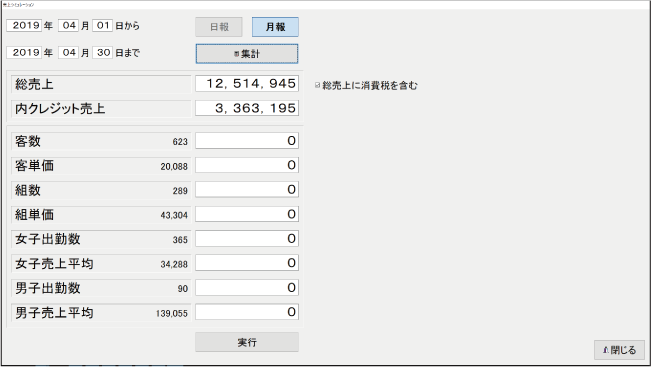Viewport: 651px width, 367px height.
Task: Focus the 女子出勤数 input field
Action: tap(247, 239)
